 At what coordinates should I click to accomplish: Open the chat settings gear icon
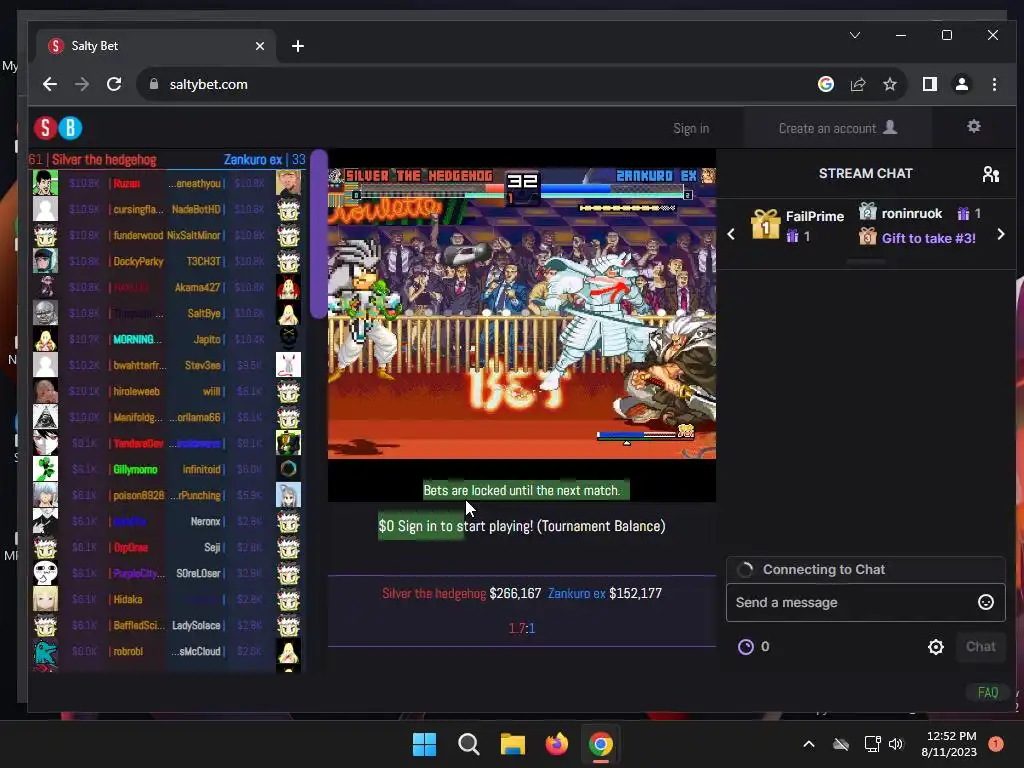(936, 647)
